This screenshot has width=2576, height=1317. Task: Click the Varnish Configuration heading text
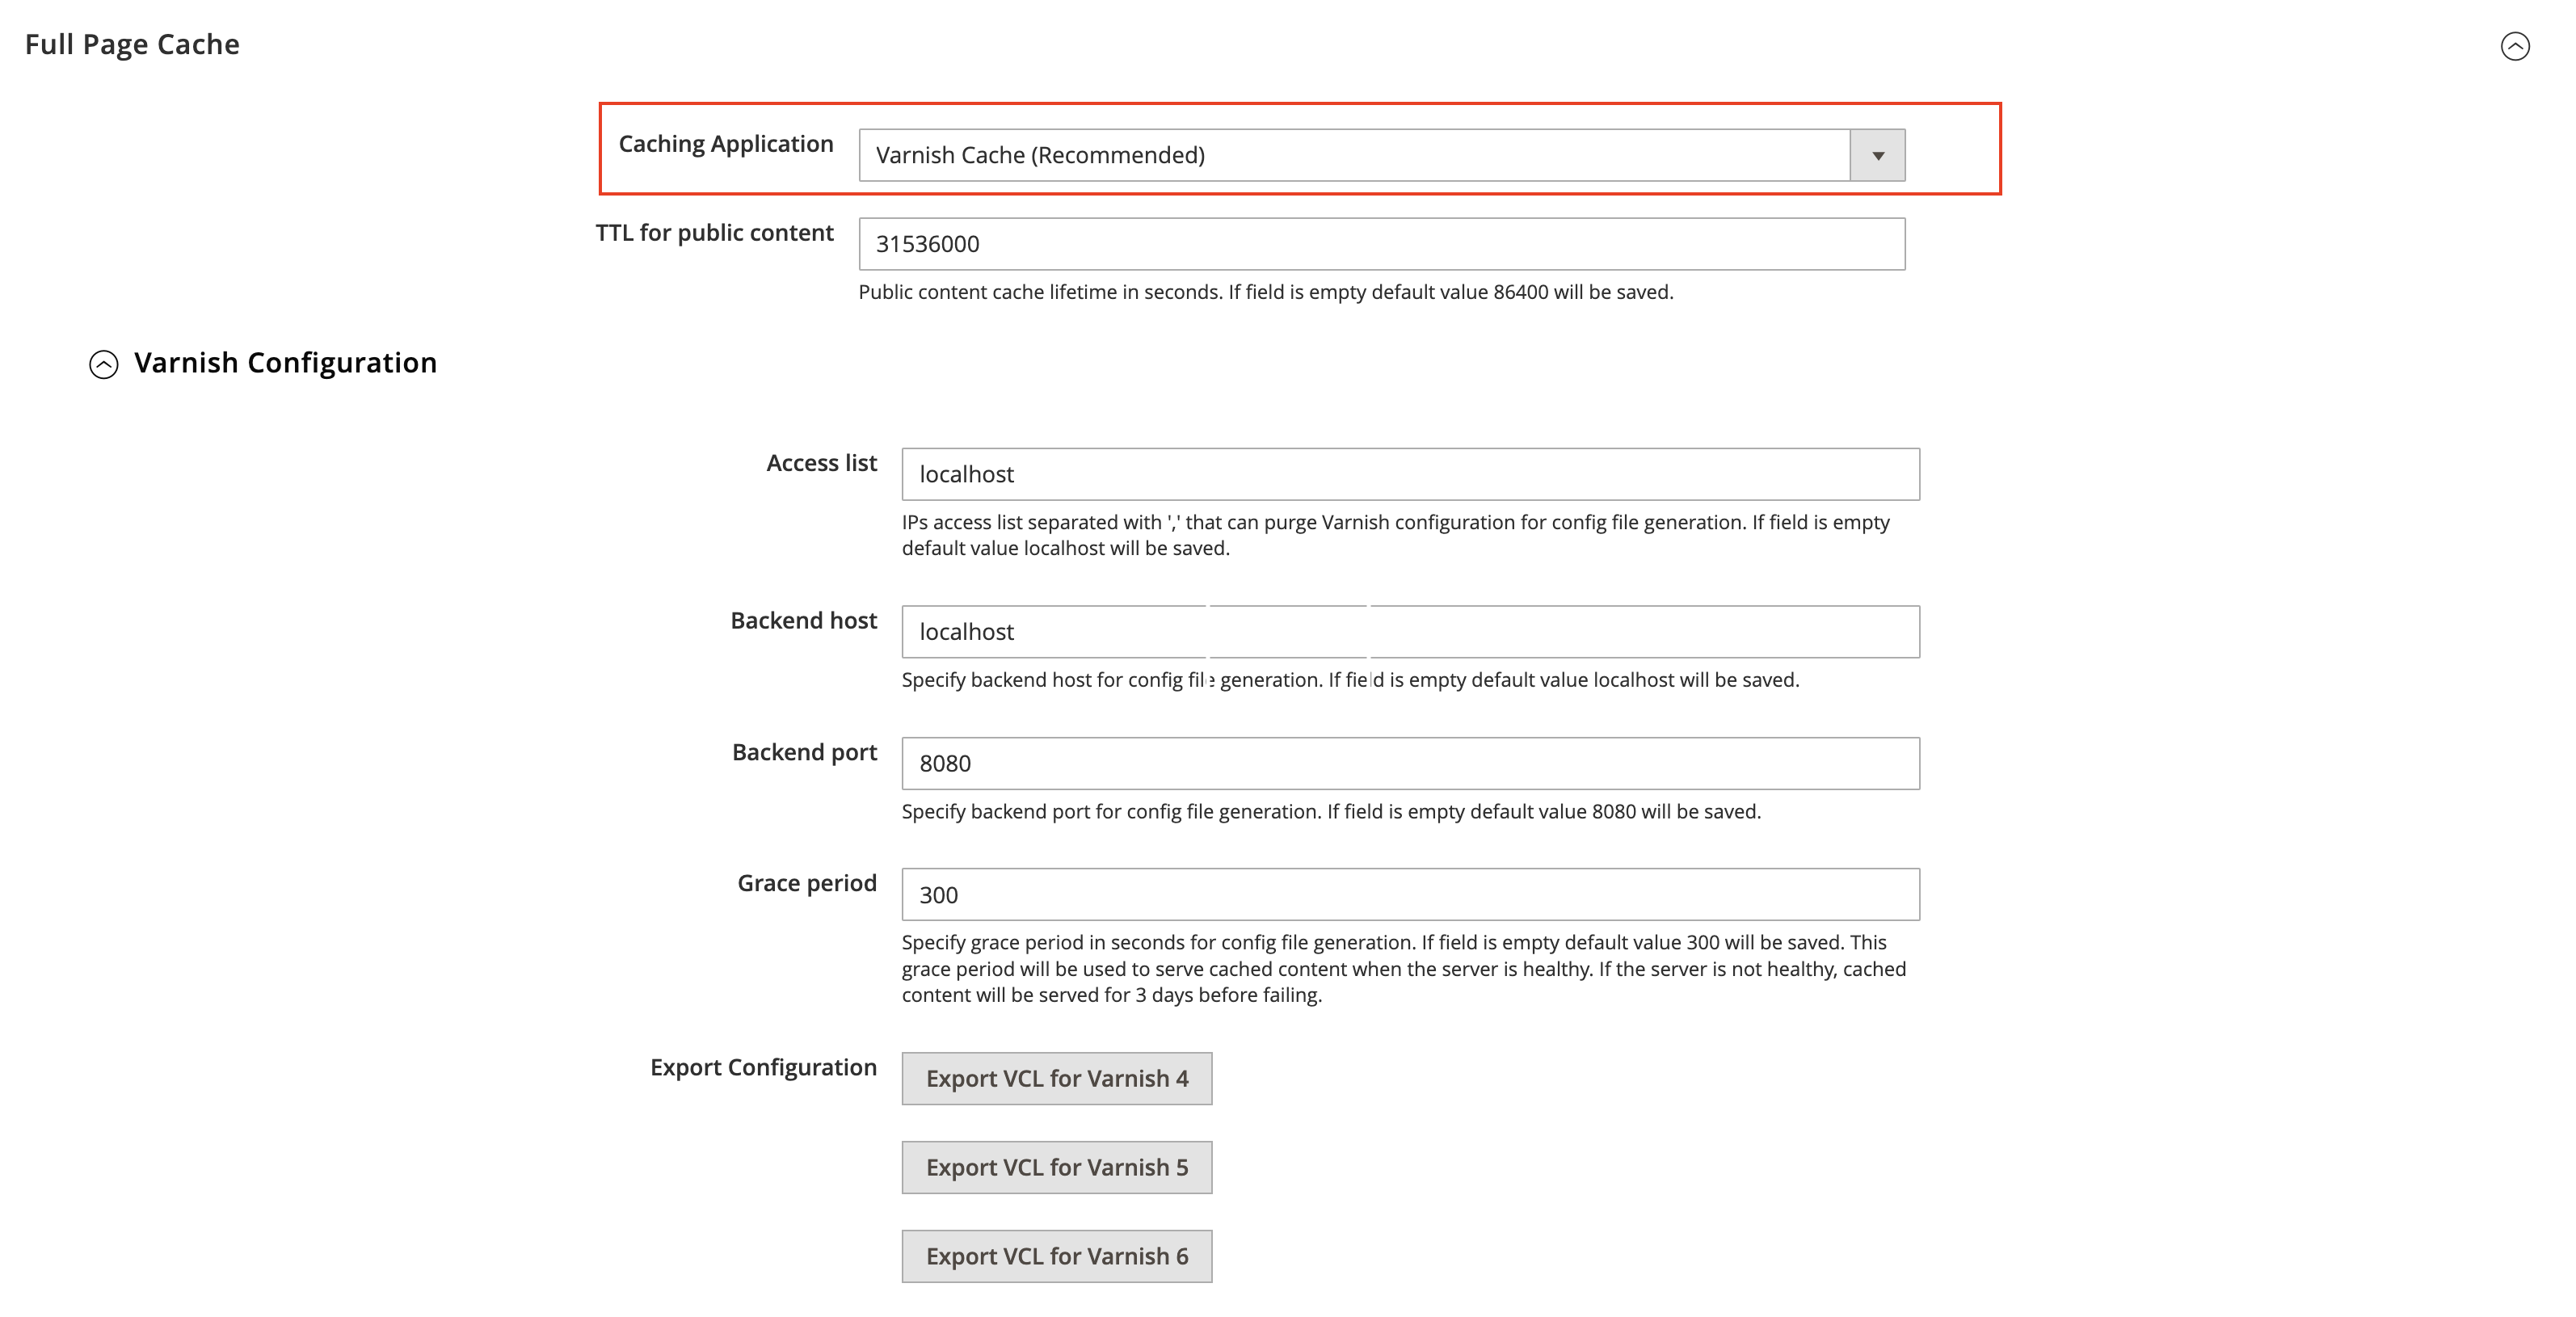286,362
